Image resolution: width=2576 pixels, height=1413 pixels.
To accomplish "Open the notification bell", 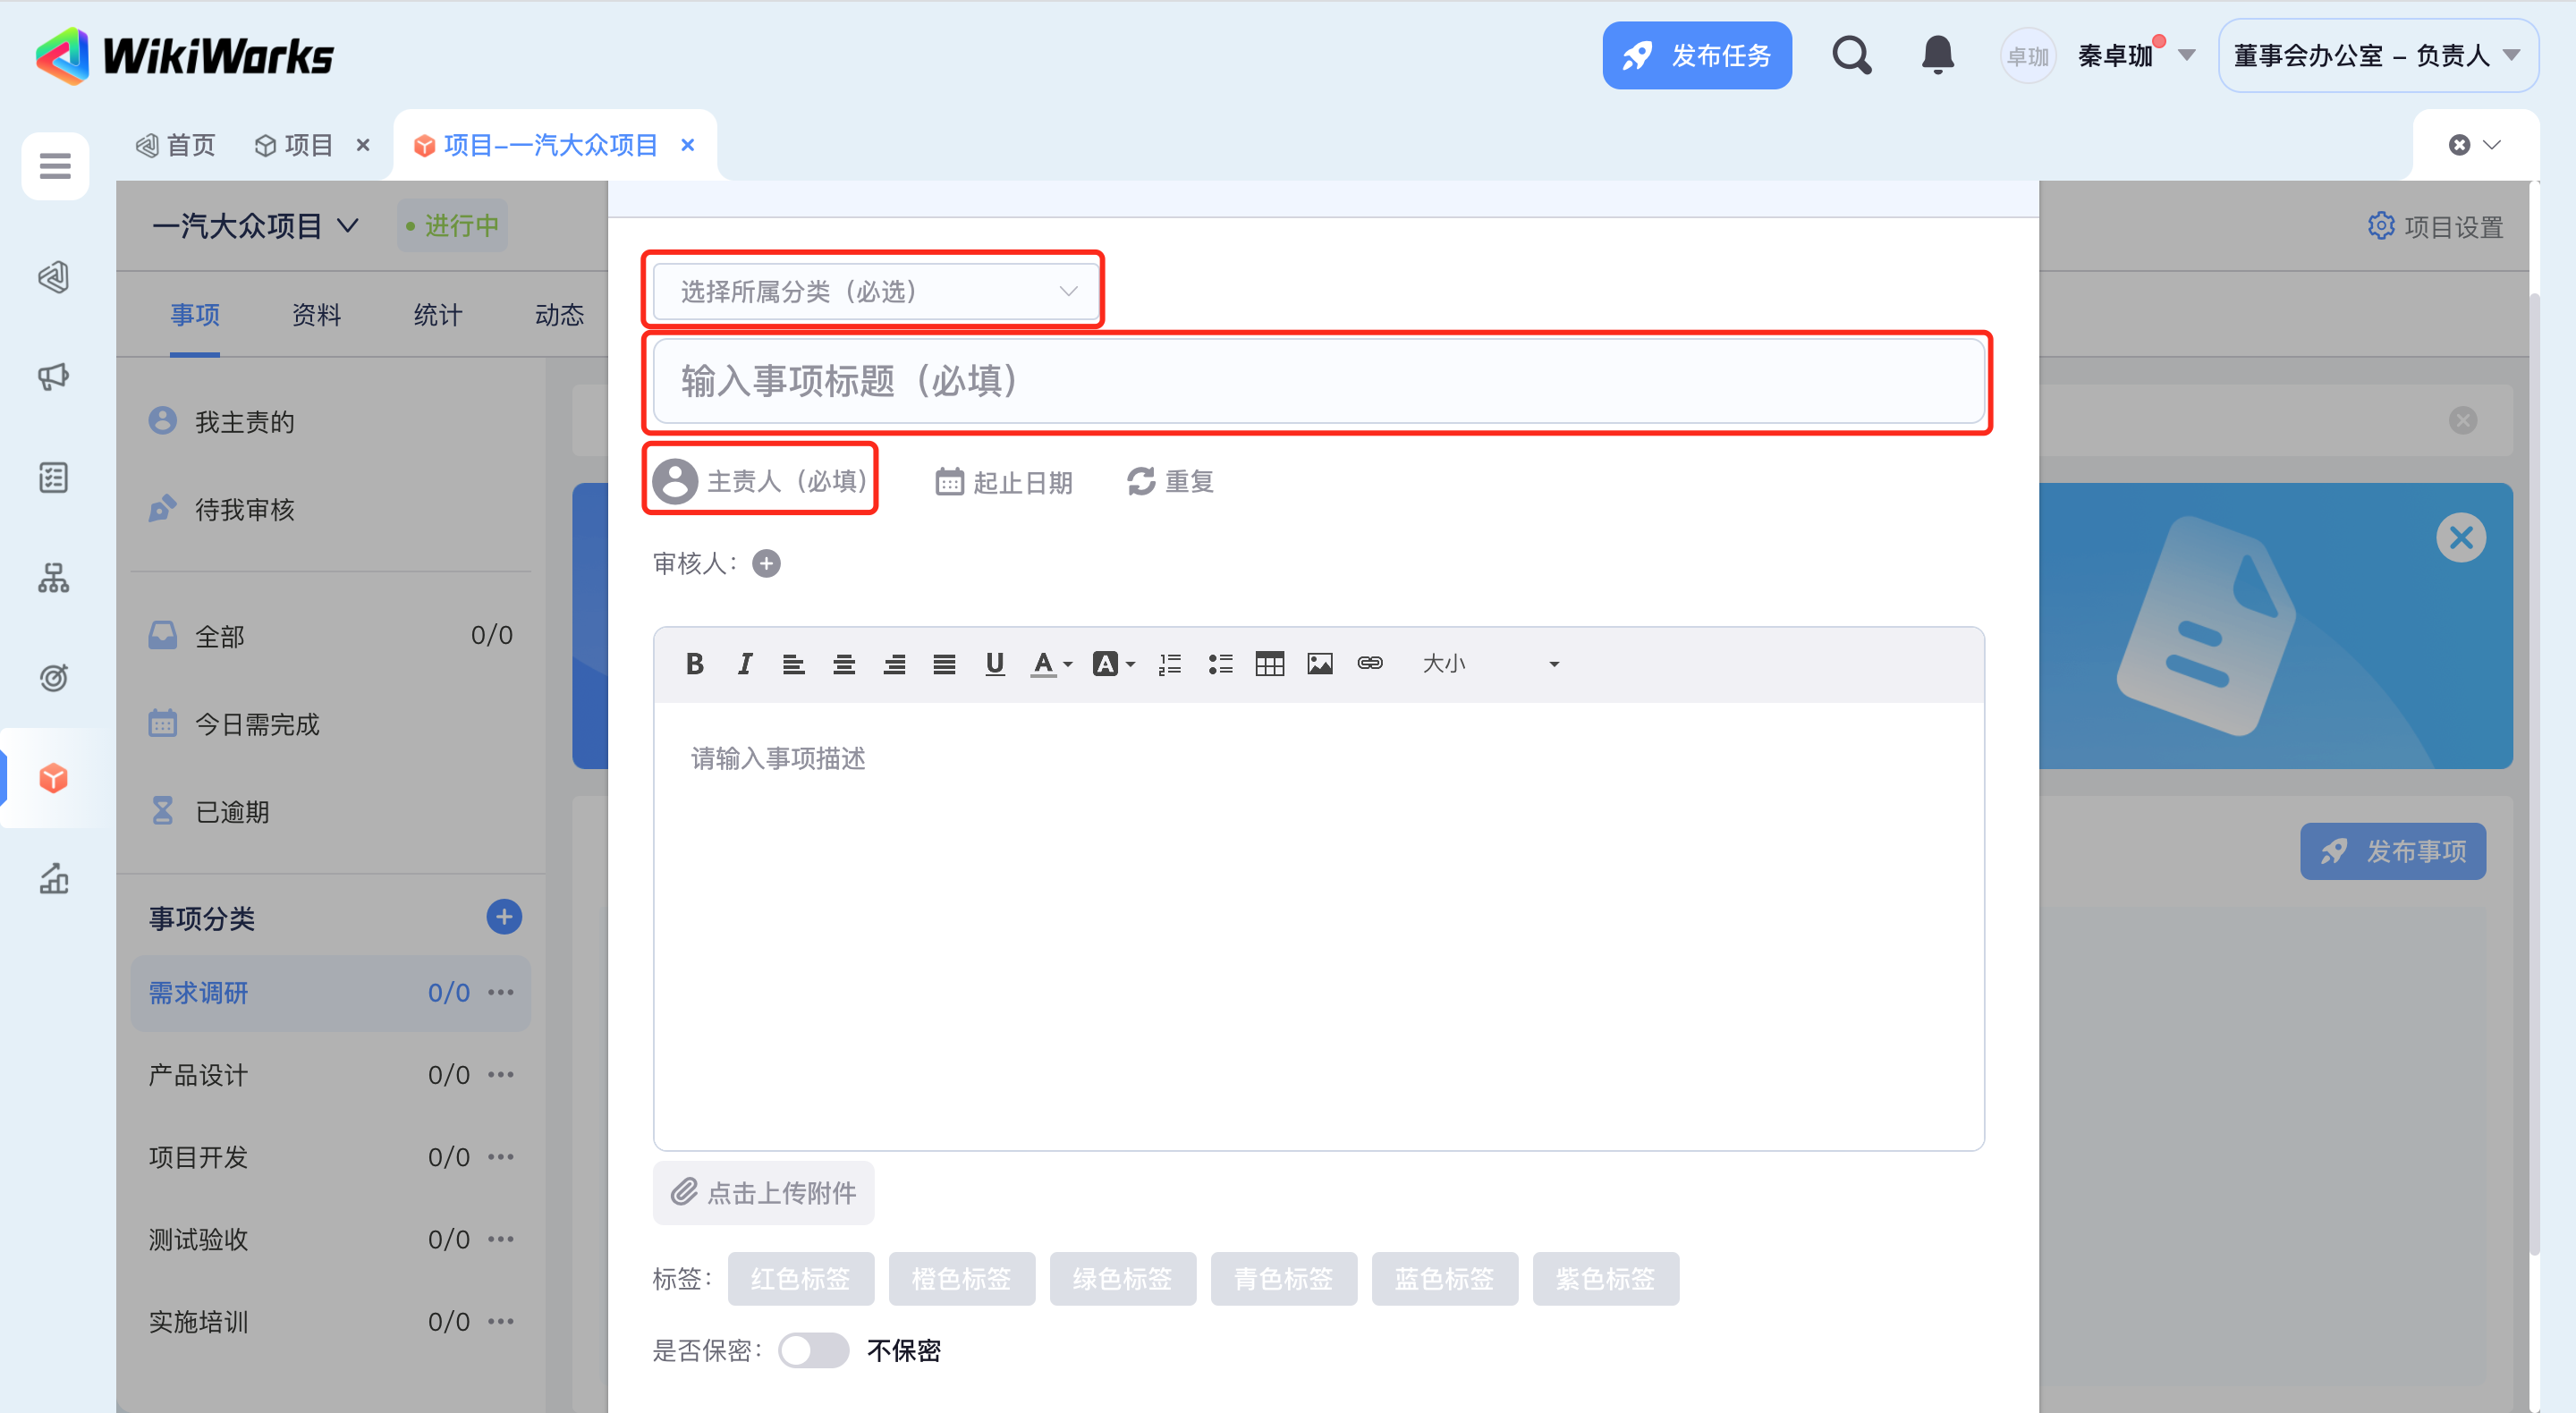I will coord(1937,55).
